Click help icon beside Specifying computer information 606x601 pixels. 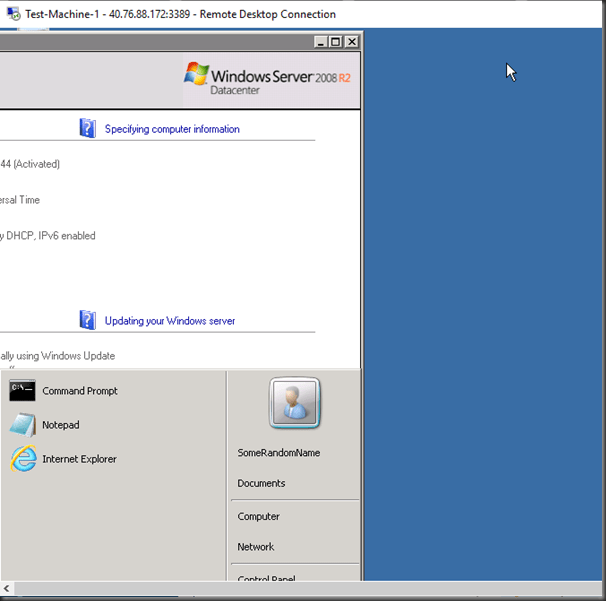point(88,128)
